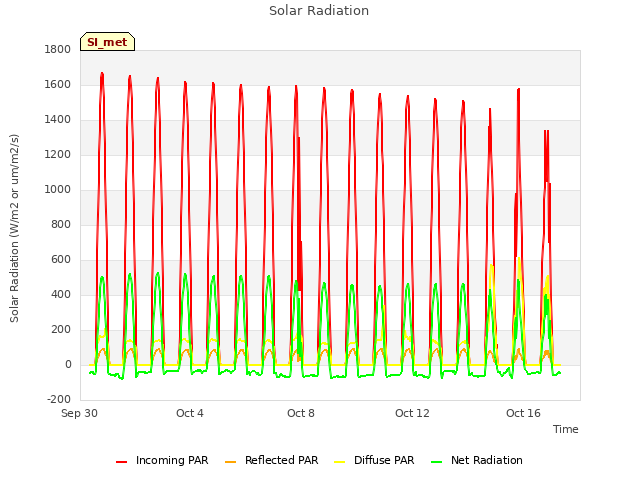This screenshot has height=480, width=640.
Task: Click the Solar Radiation chart title
Action: click(319, 11)
